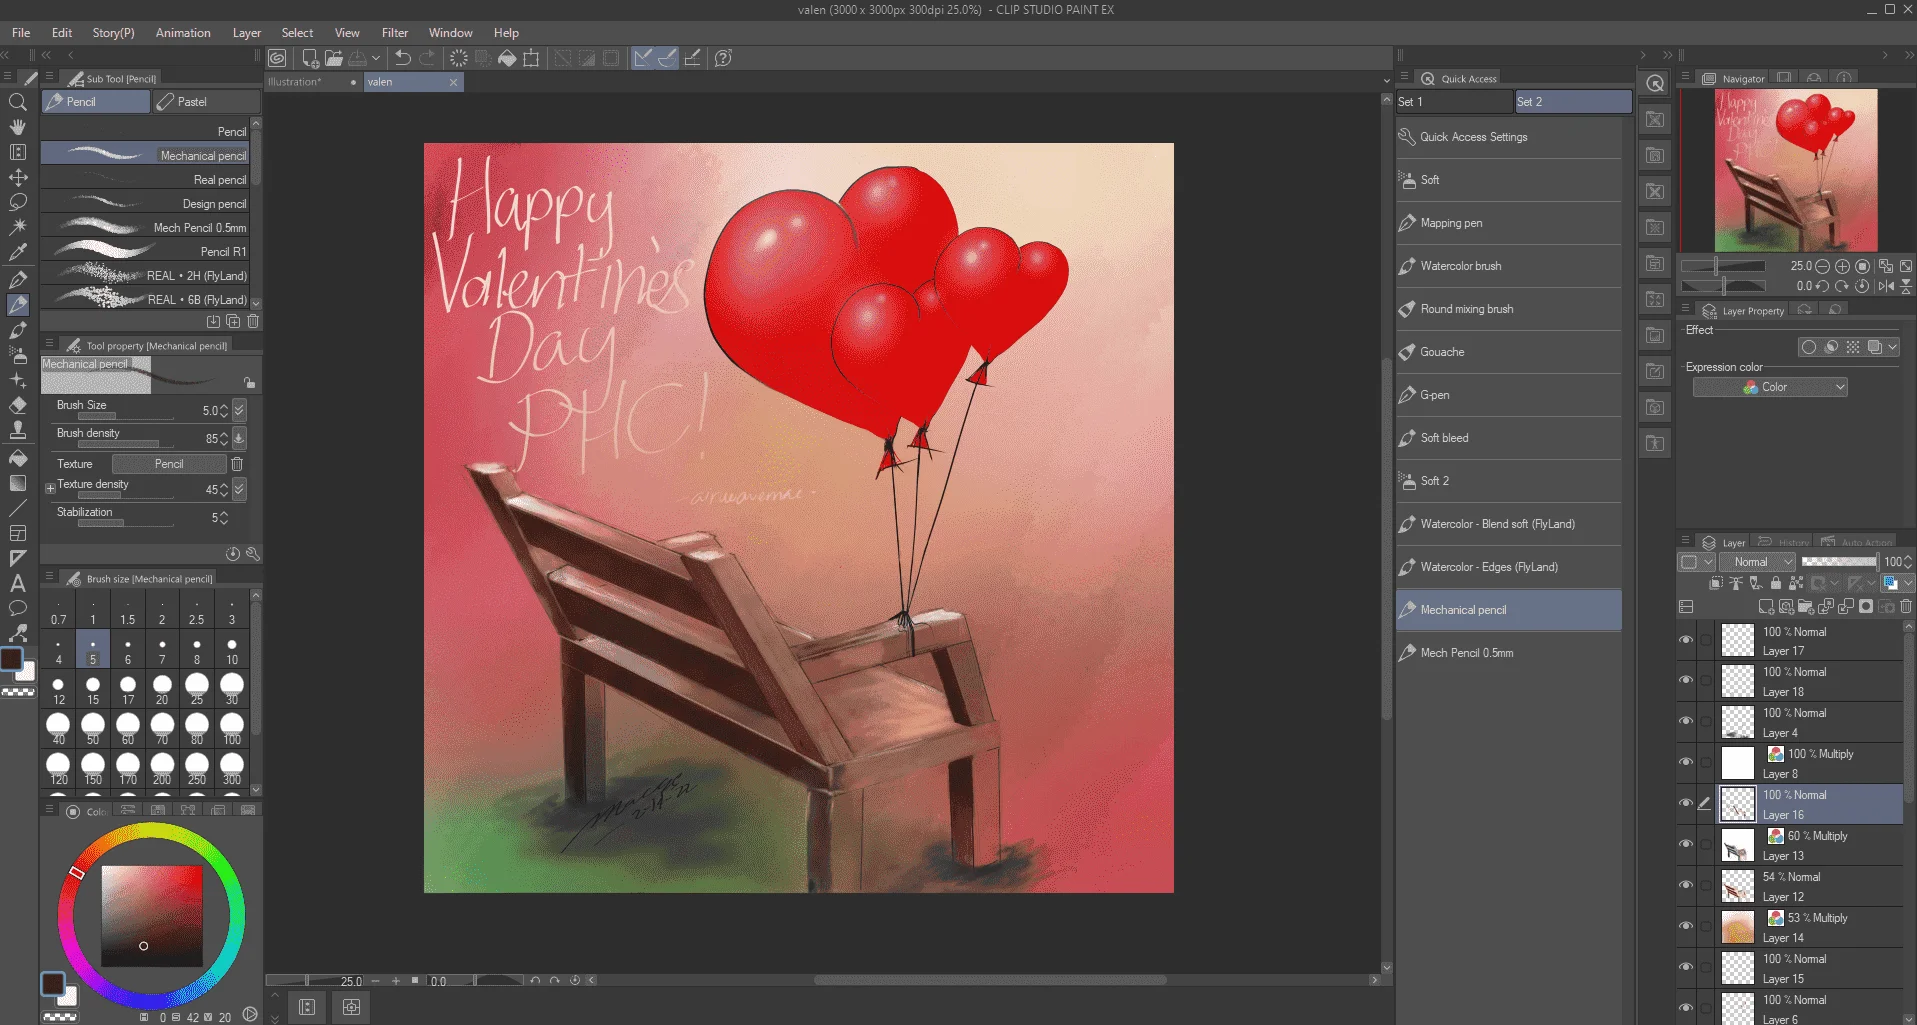Select the Hand move tool
The width and height of the screenshot is (1917, 1025).
pos(17,127)
